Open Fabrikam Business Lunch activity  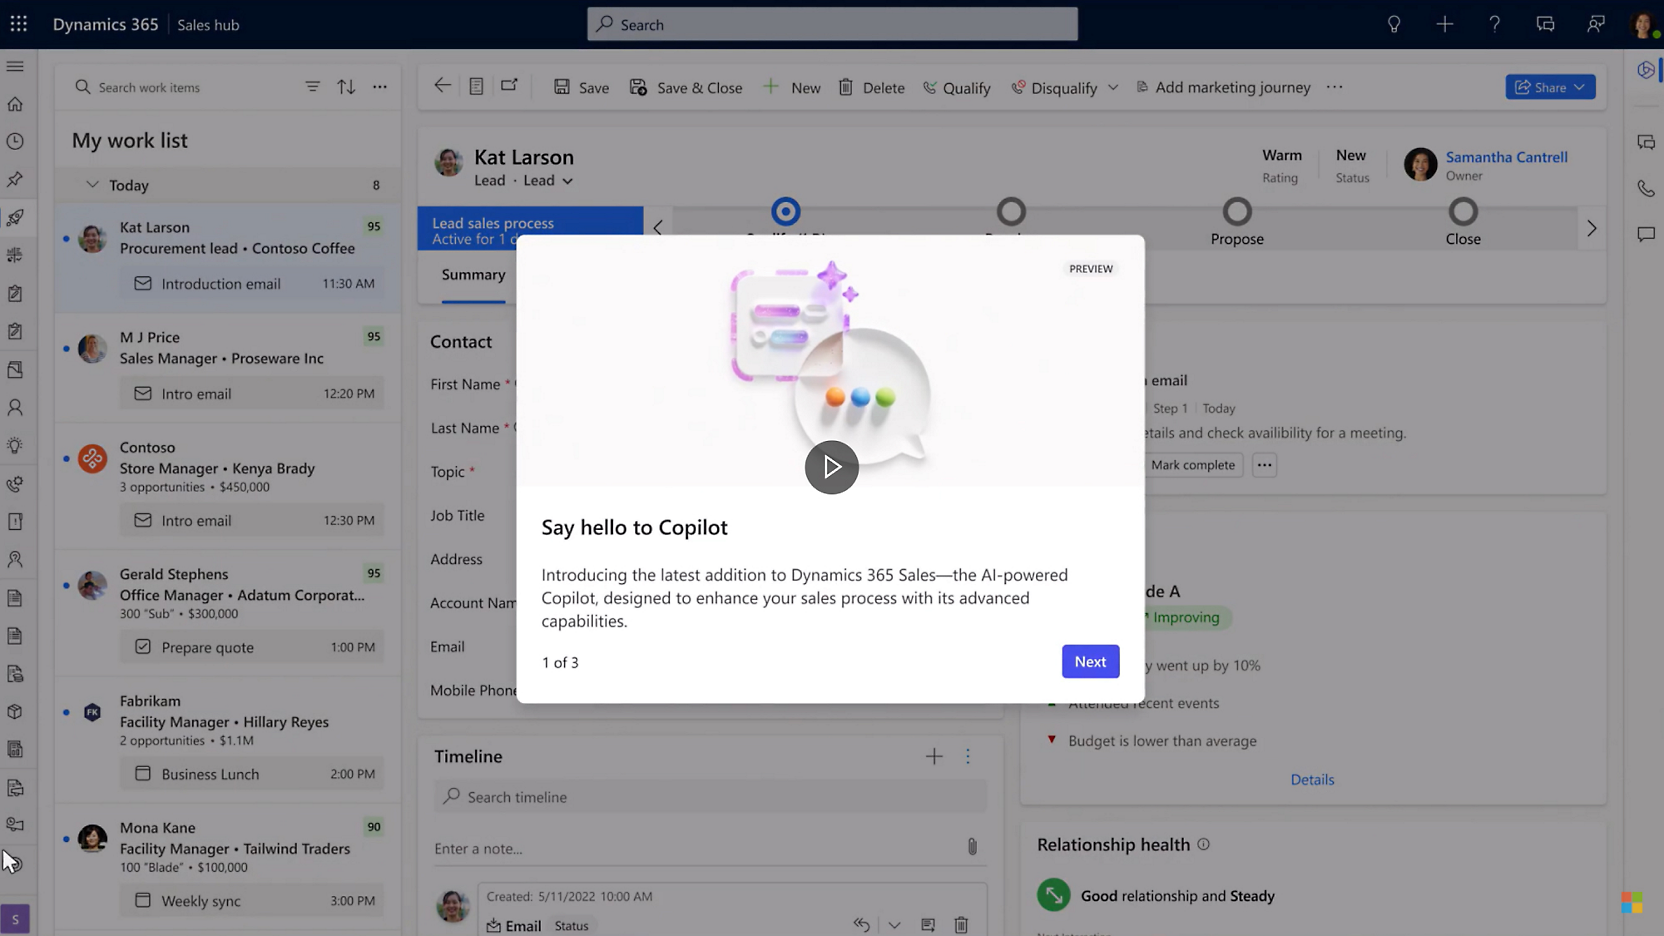[252, 774]
